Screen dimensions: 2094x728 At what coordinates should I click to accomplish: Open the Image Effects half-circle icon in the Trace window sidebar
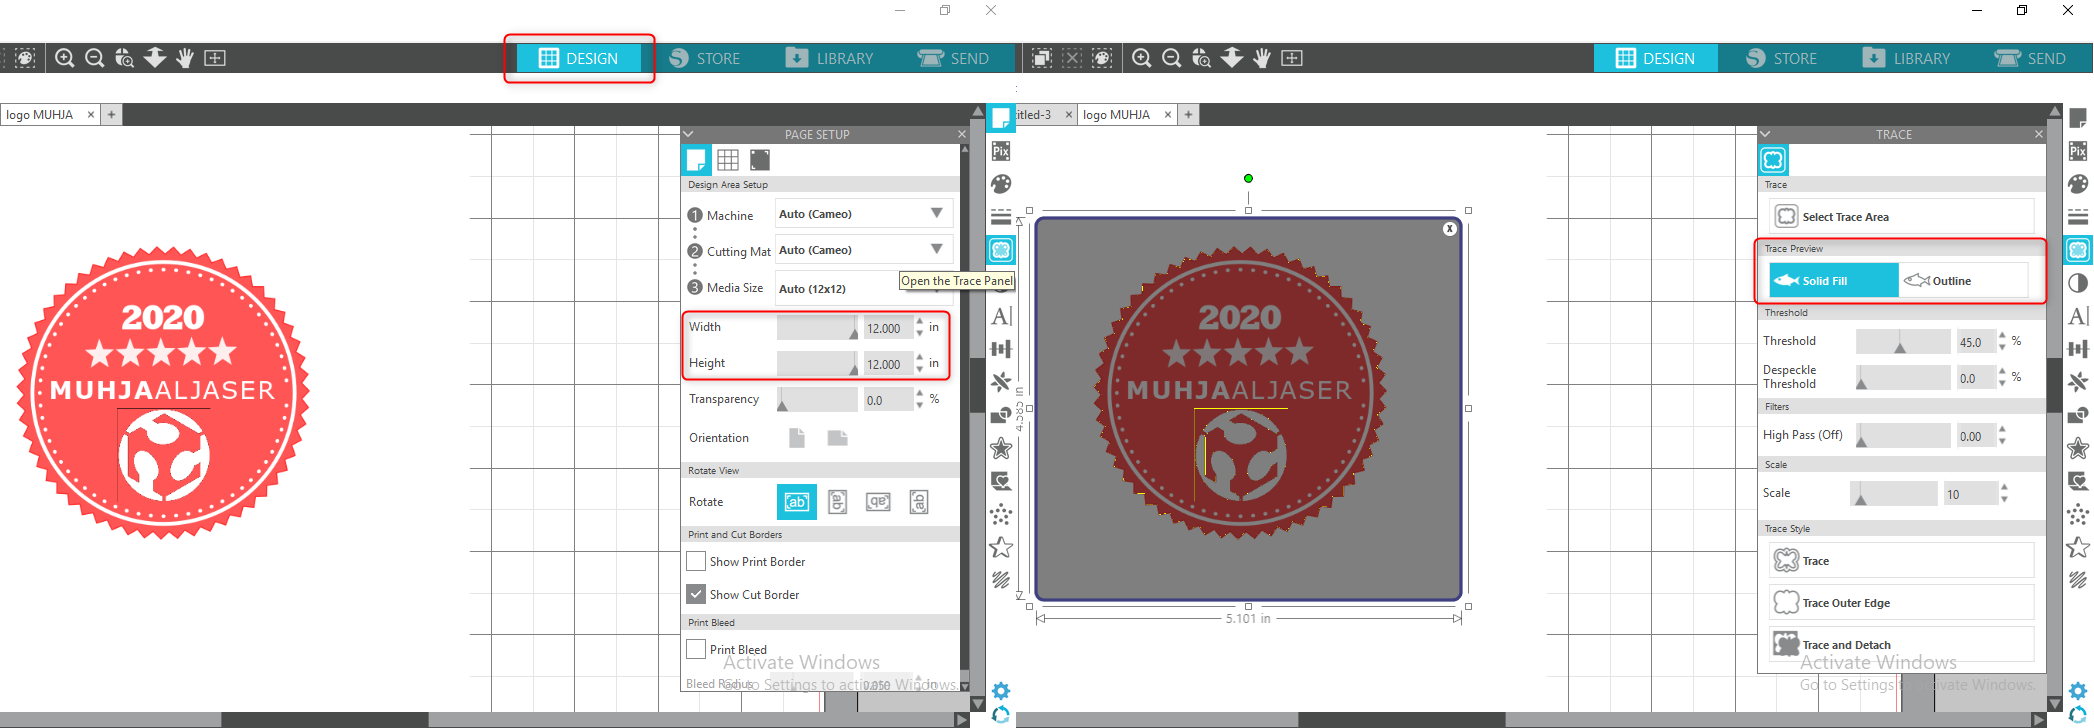(x=2078, y=283)
